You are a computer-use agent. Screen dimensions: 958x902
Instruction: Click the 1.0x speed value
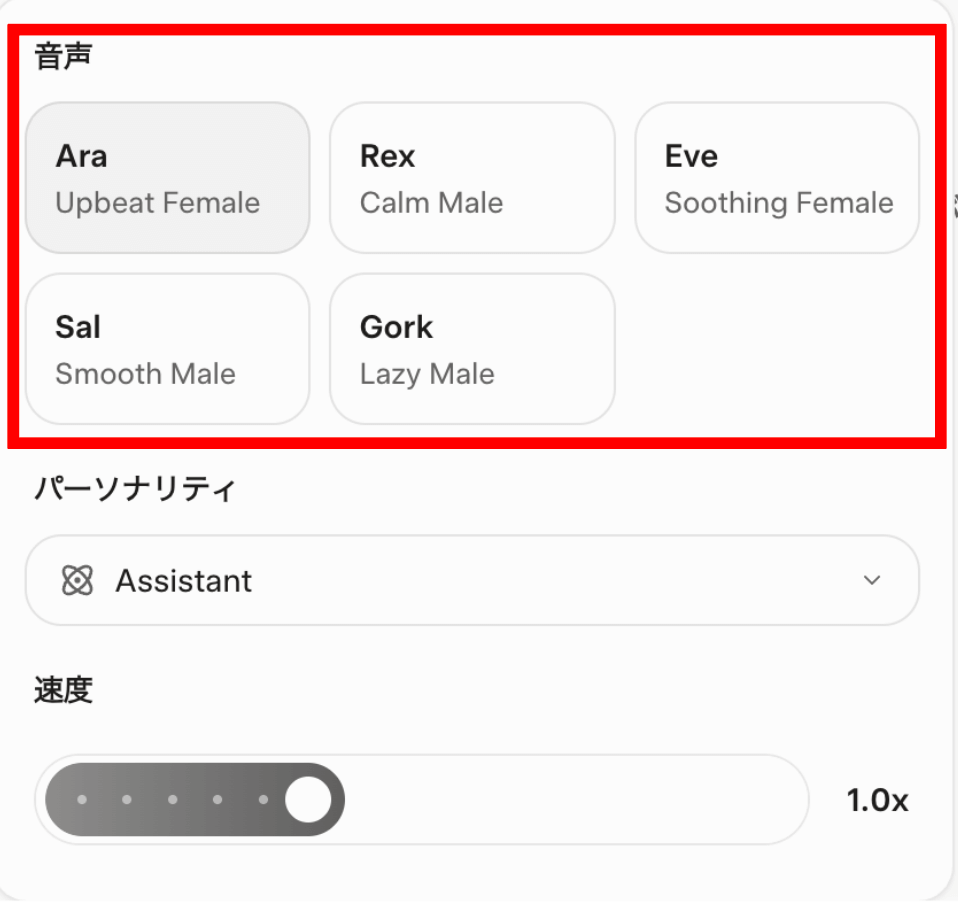(x=877, y=801)
